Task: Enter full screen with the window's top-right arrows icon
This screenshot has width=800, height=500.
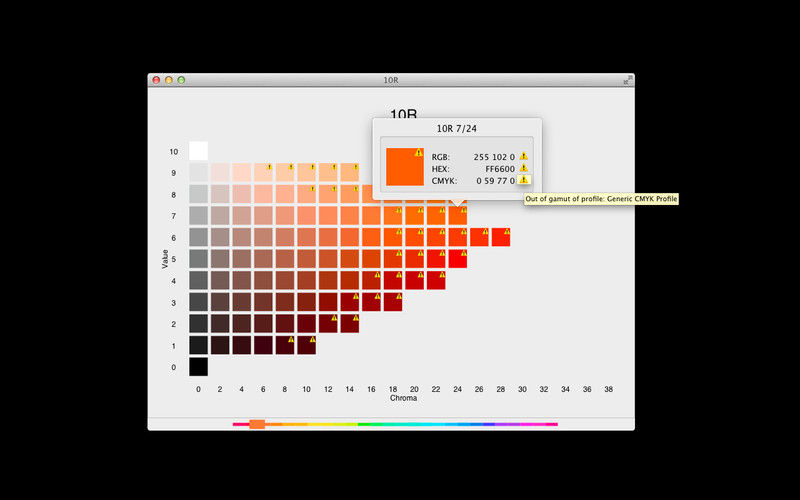Action: tap(628, 80)
